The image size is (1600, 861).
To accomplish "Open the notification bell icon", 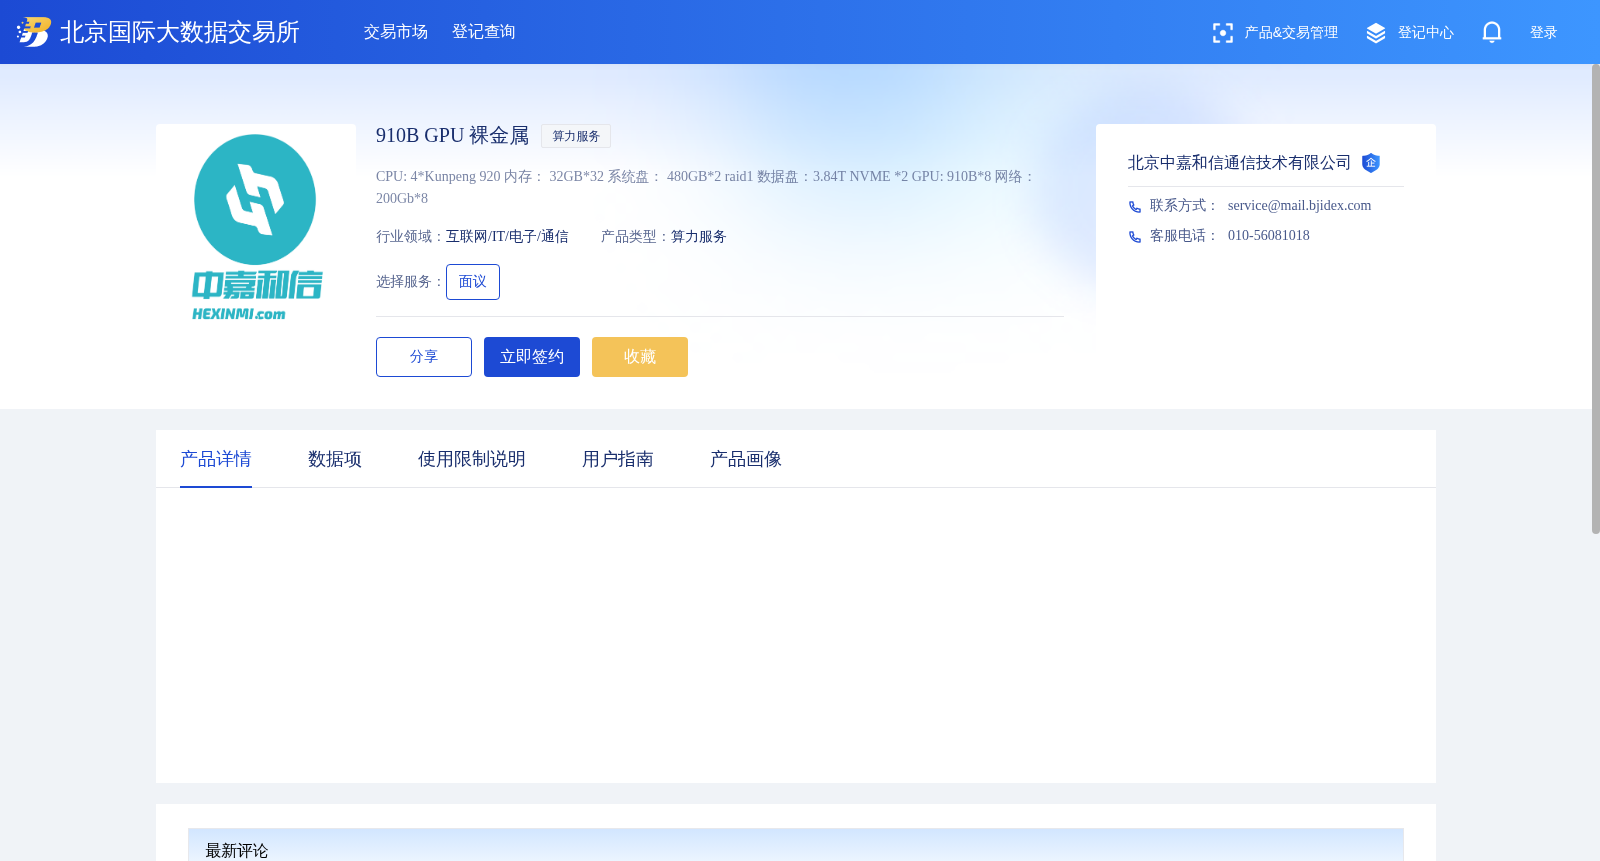I will (1492, 32).
